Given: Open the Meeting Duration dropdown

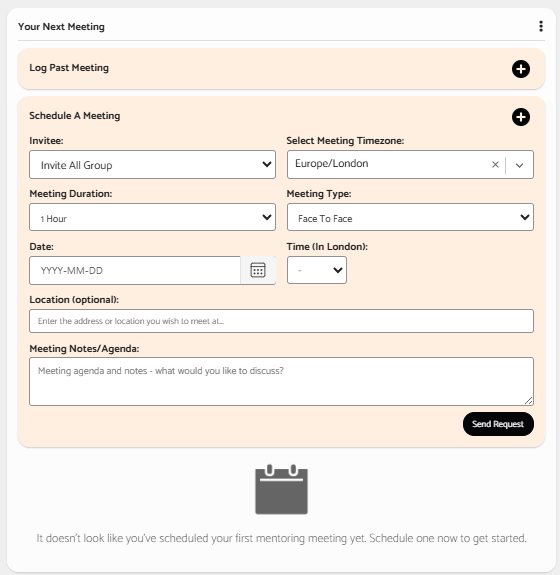Looking at the screenshot, I should tap(153, 217).
